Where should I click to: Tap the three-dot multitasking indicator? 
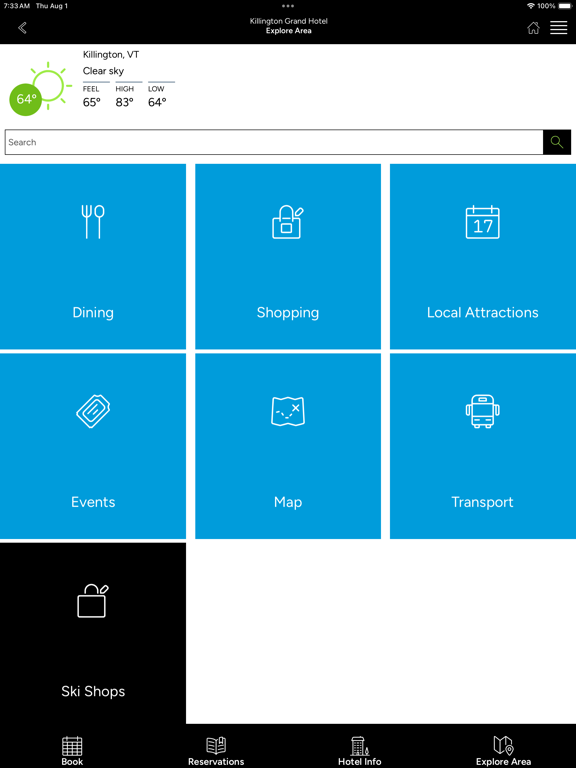(x=288, y=6)
